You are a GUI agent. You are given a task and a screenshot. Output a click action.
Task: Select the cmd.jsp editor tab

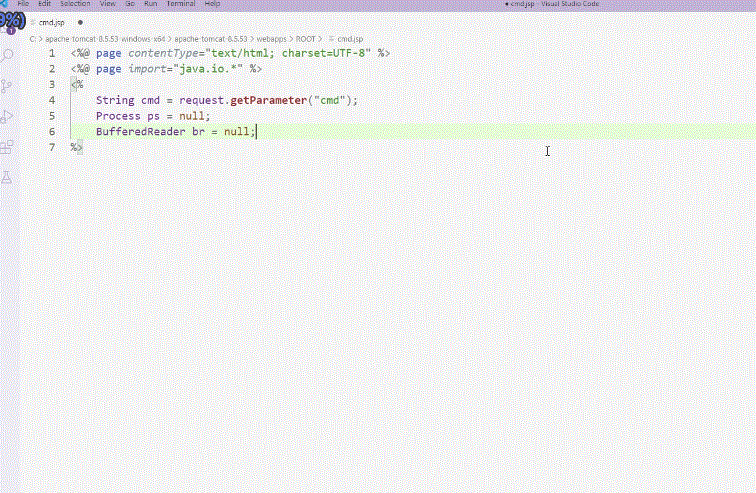pyautogui.click(x=51, y=23)
